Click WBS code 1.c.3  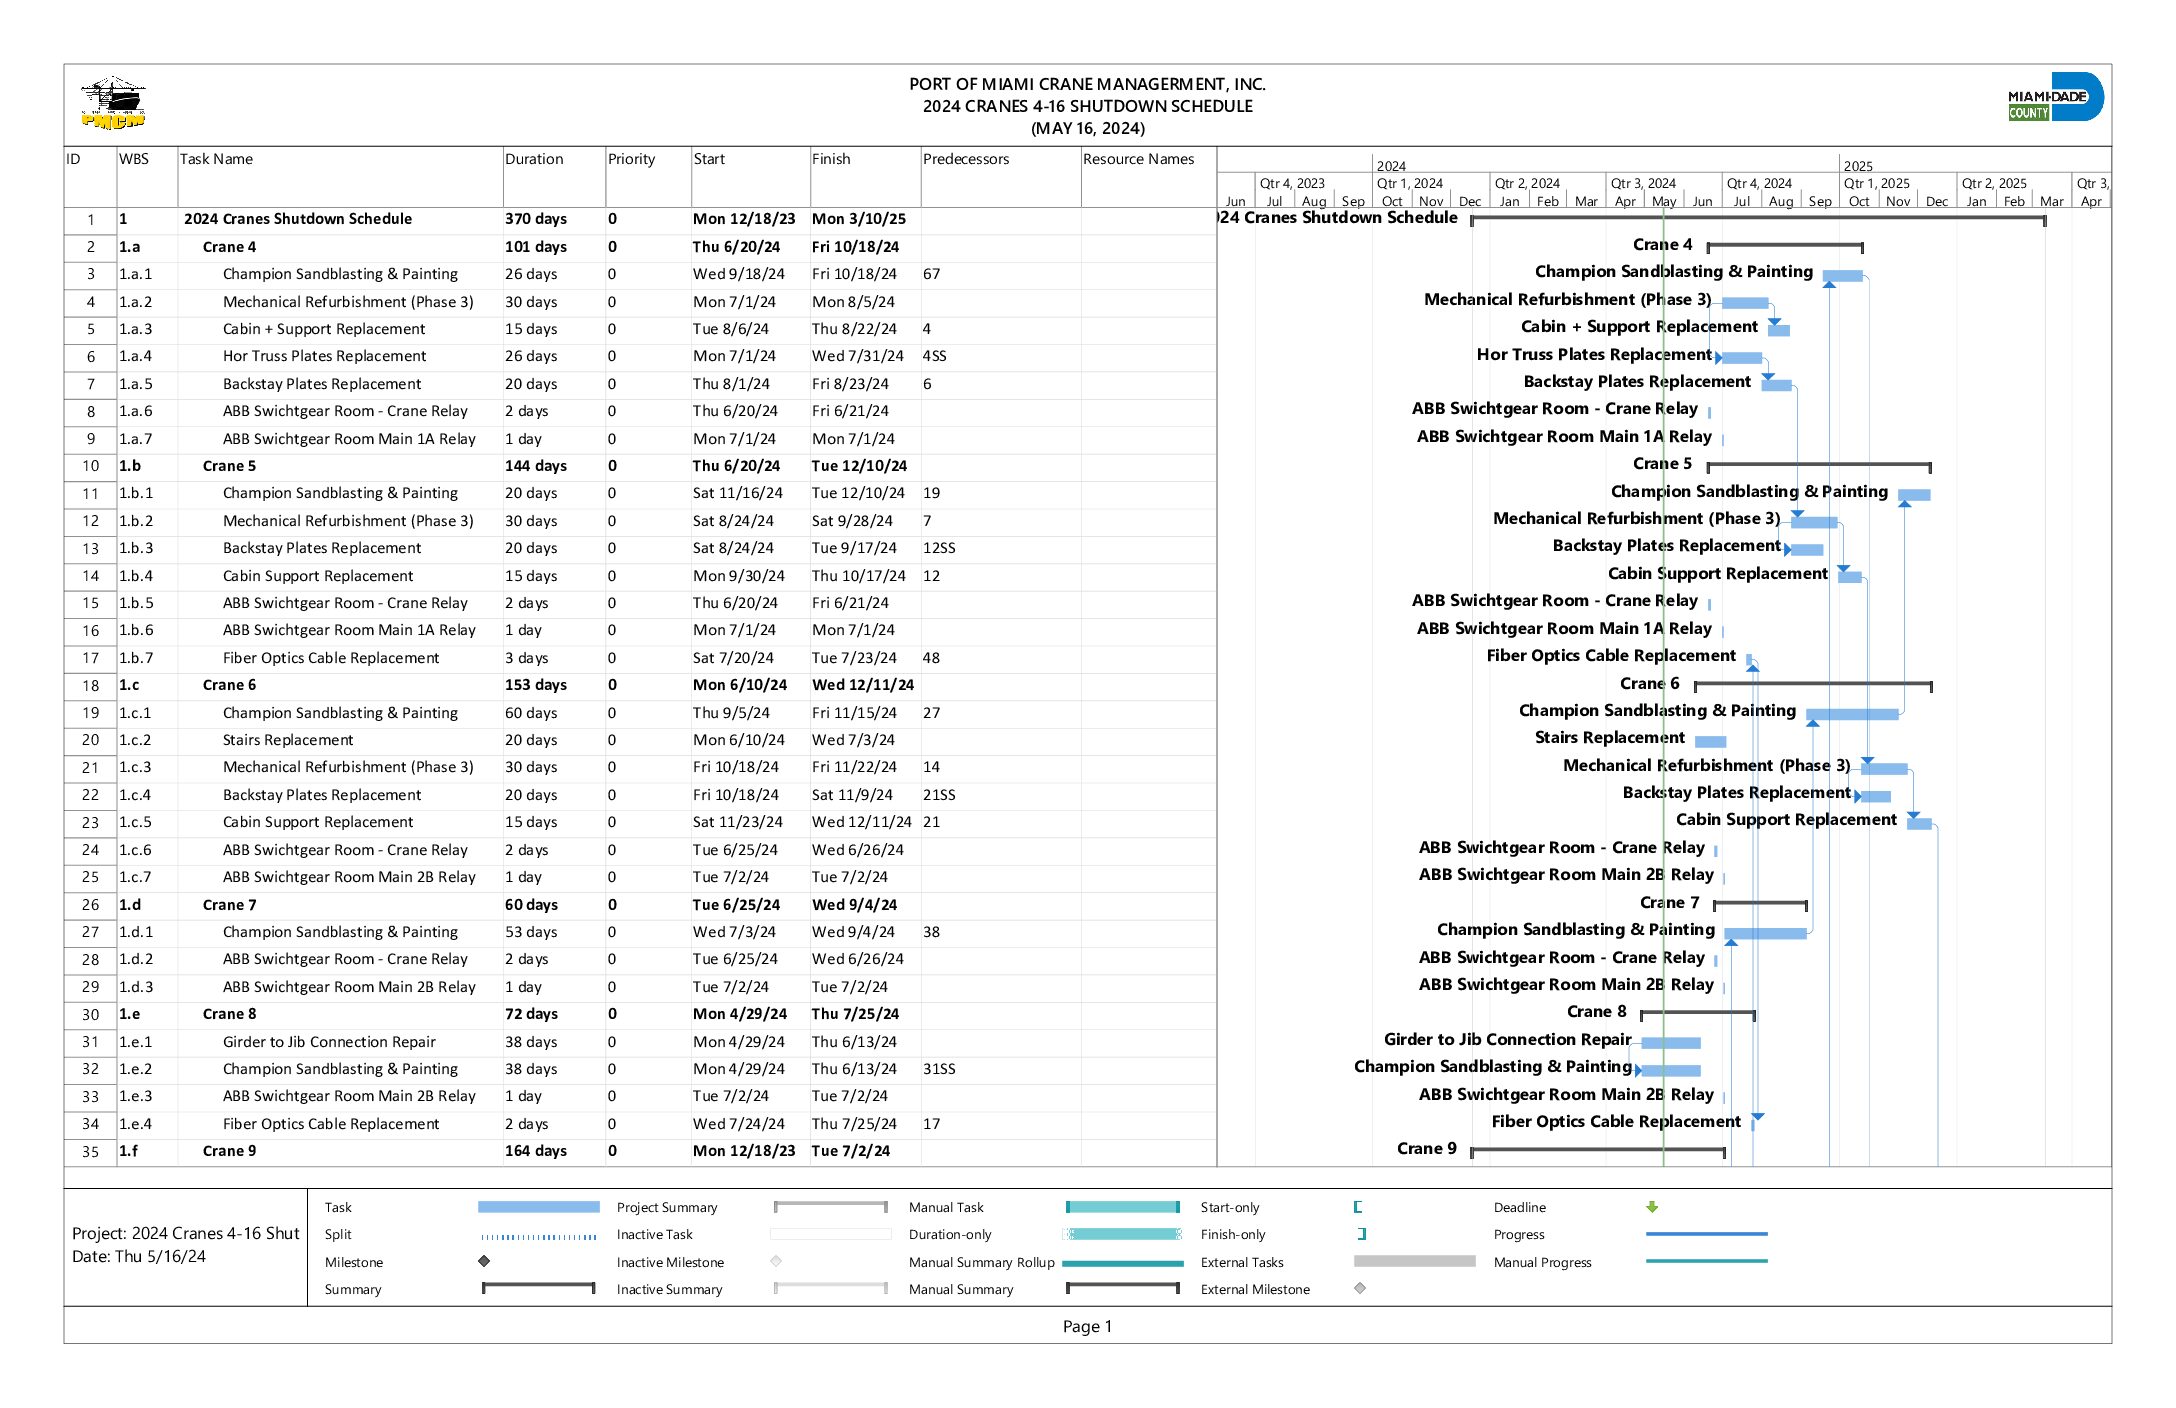tap(136, 767)
